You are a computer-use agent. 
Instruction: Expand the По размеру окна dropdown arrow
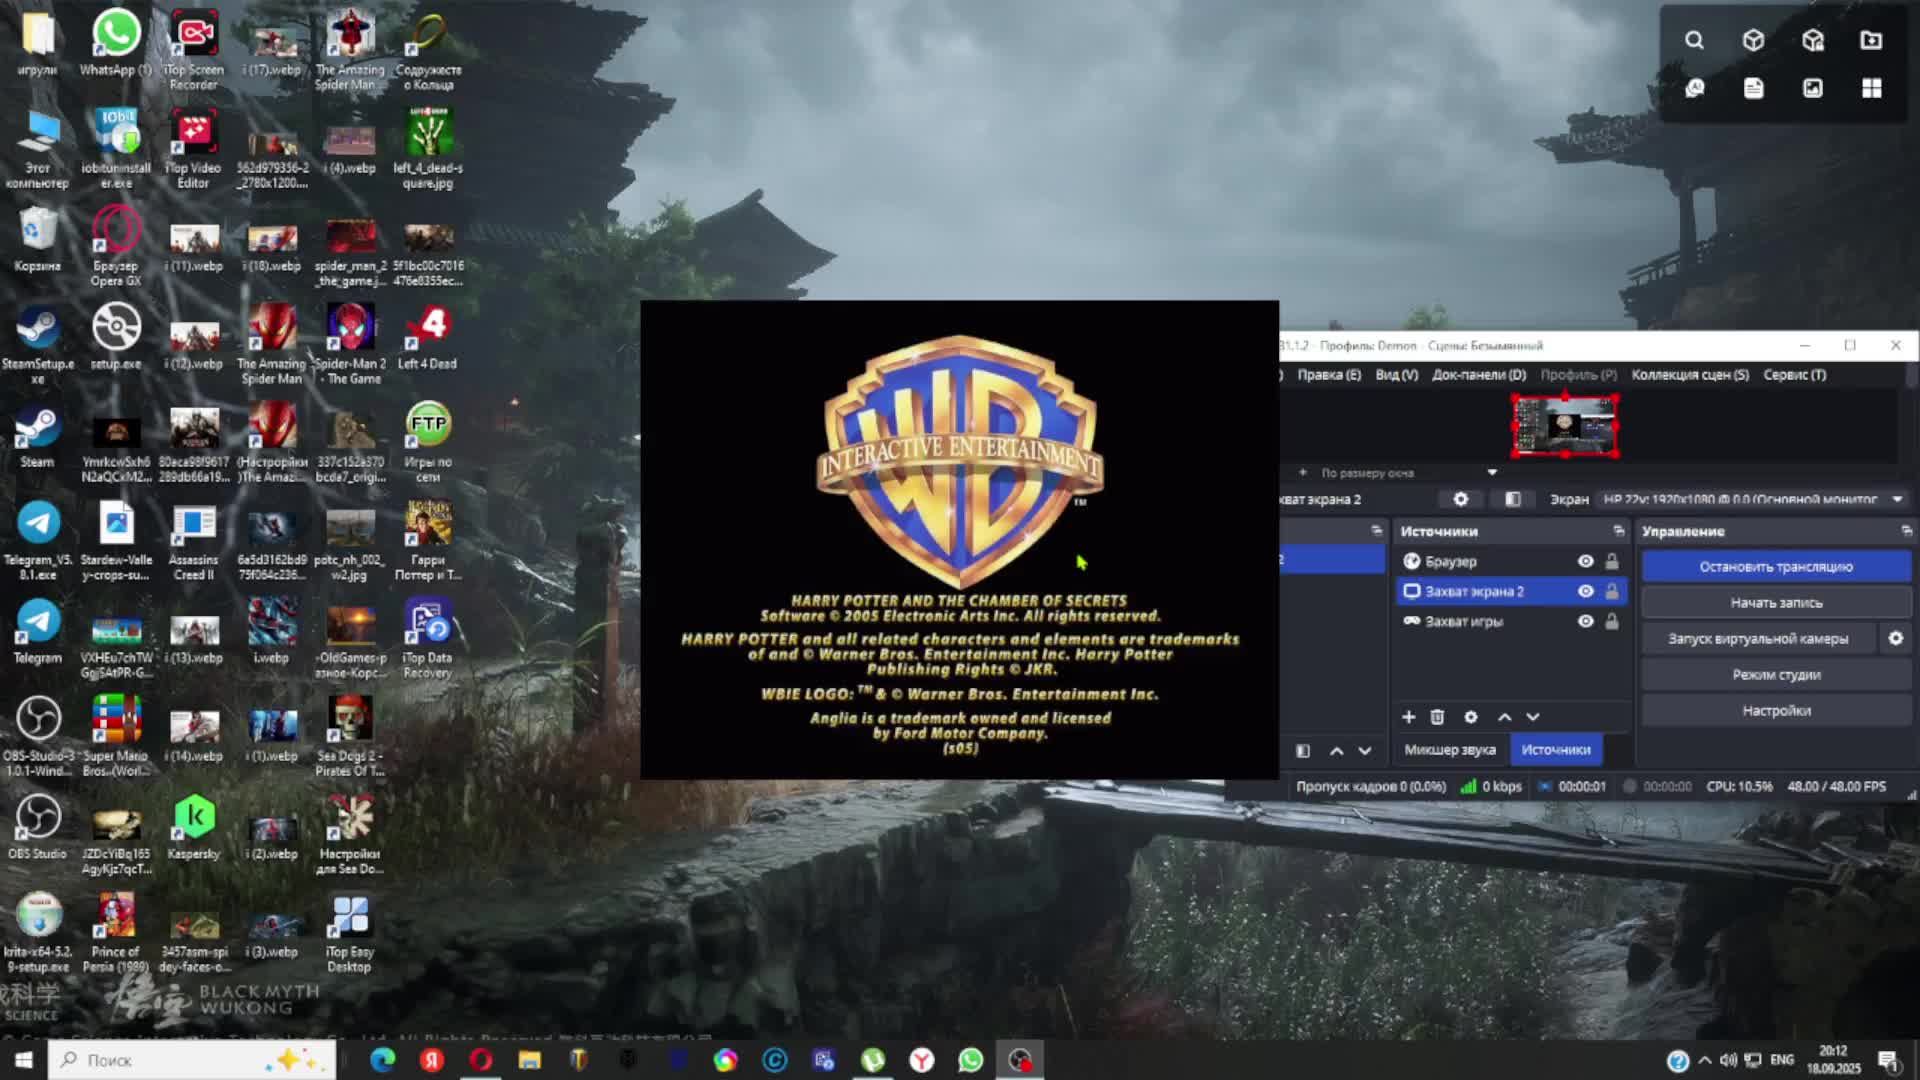click(1490, 471)
